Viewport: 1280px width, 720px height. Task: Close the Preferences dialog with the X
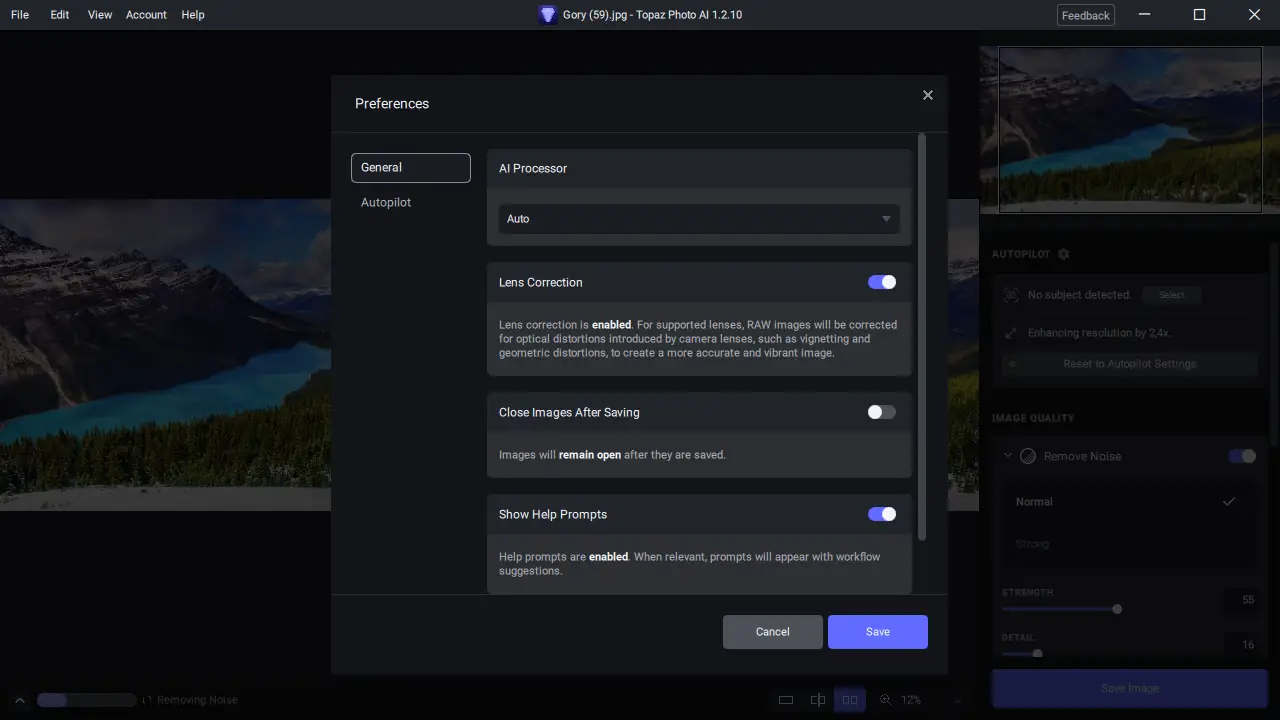click(927, 95)
